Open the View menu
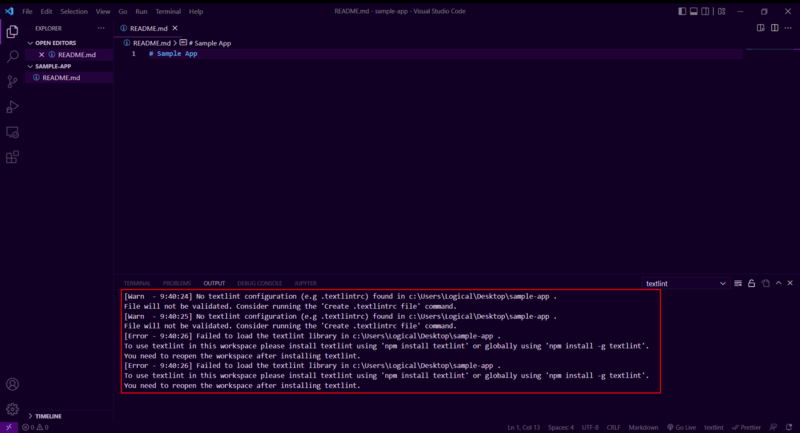The image size is (800, 433). click(103, 11)
